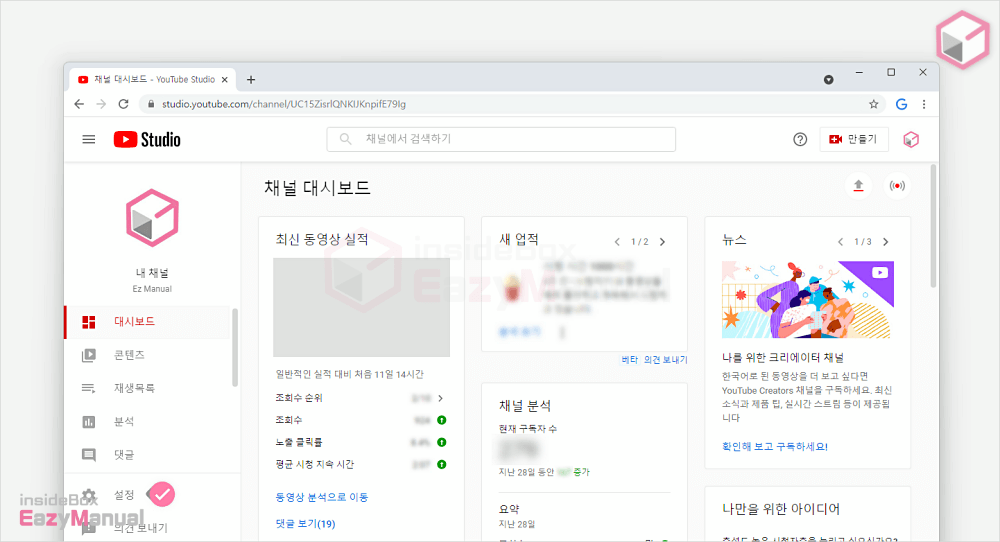Image resolution: width=1000 pixels, height=542 pixels.
Task: Click the browser forward arrow
Action: [101, 104]
